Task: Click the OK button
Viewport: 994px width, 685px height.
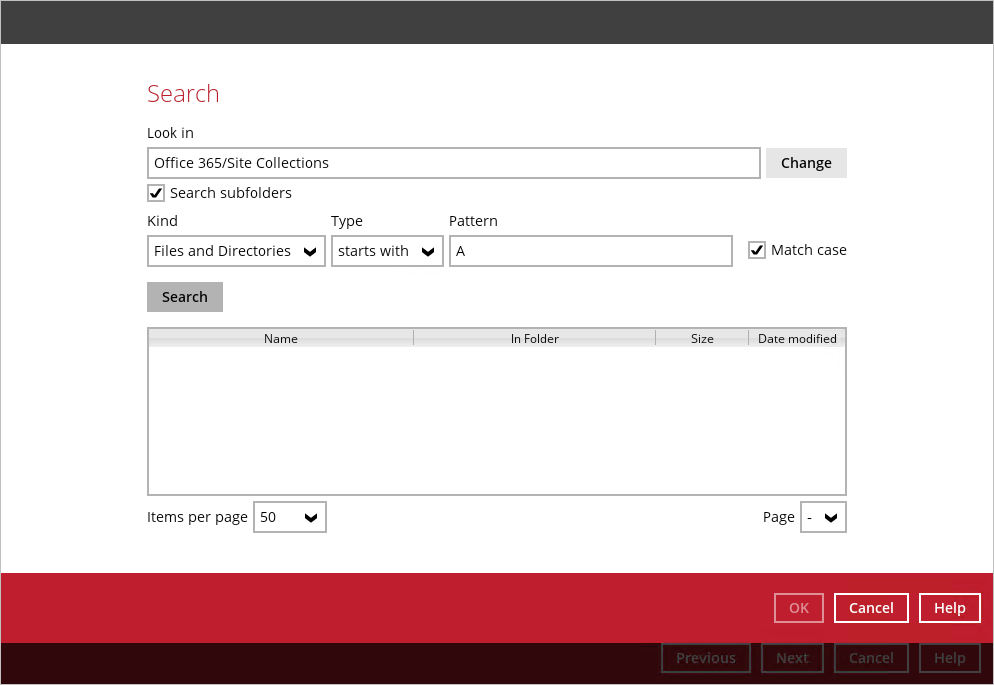Action: (799, 608)
